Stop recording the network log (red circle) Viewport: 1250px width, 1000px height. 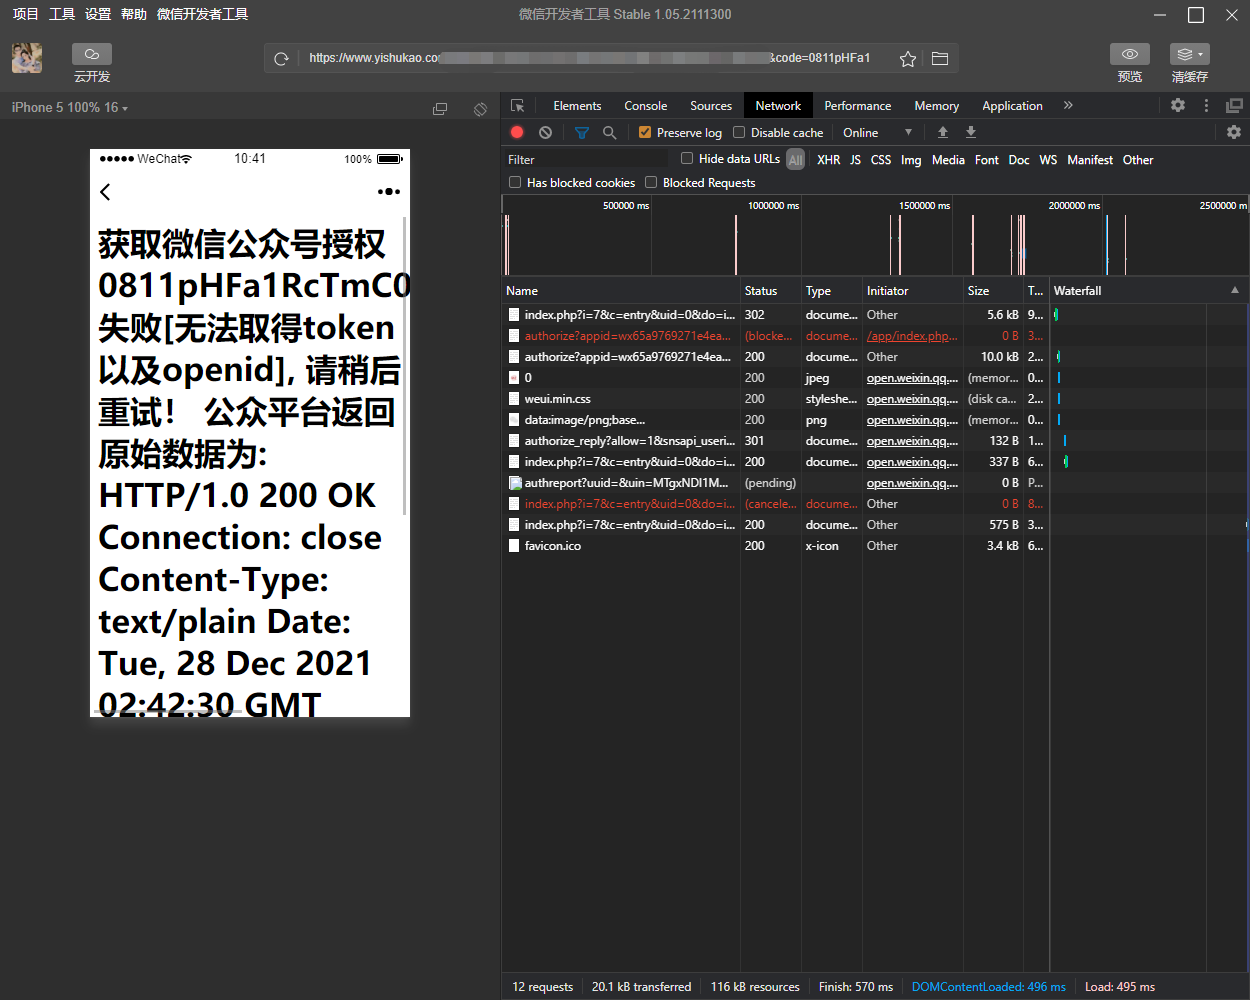coord(517,132)
